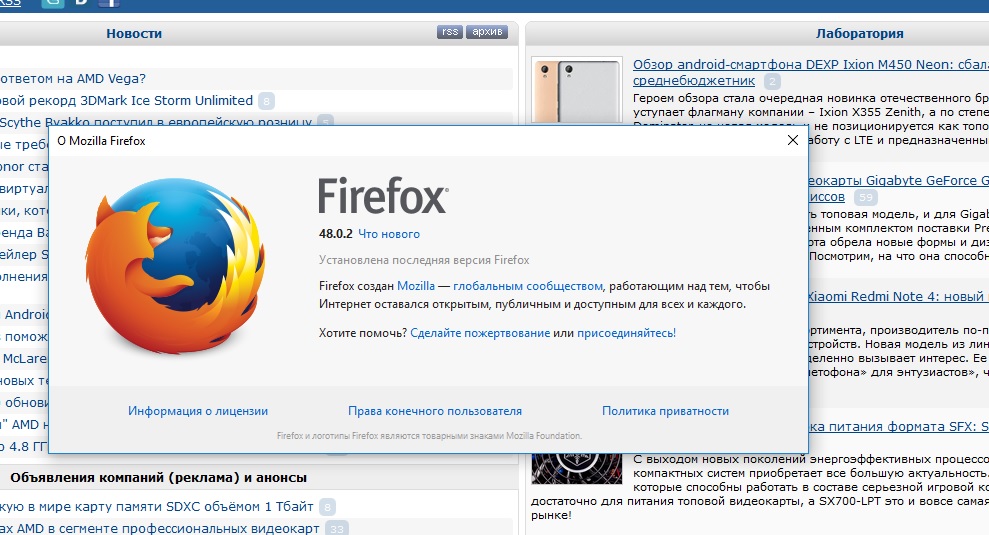Click comment badge '2' after 'среднебюджетник'
This screenshot has width=989, height=535.
tap(772, 81)
